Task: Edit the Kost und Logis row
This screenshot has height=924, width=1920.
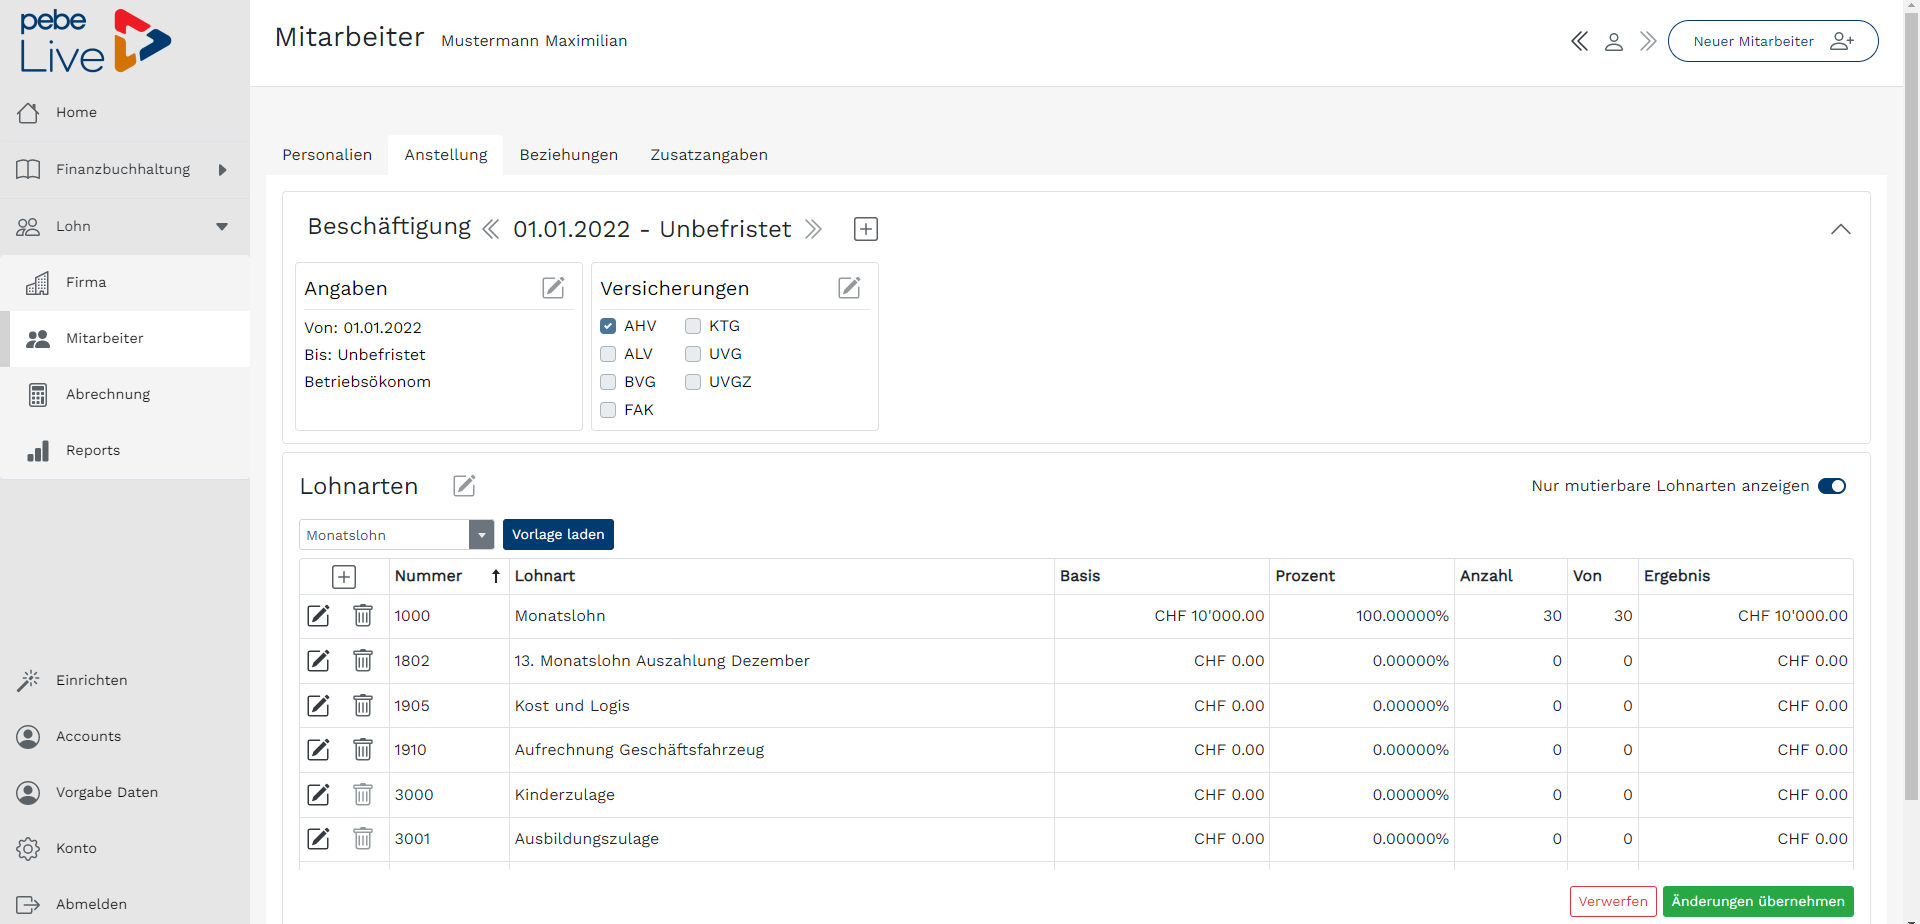Action: point(318,706)
